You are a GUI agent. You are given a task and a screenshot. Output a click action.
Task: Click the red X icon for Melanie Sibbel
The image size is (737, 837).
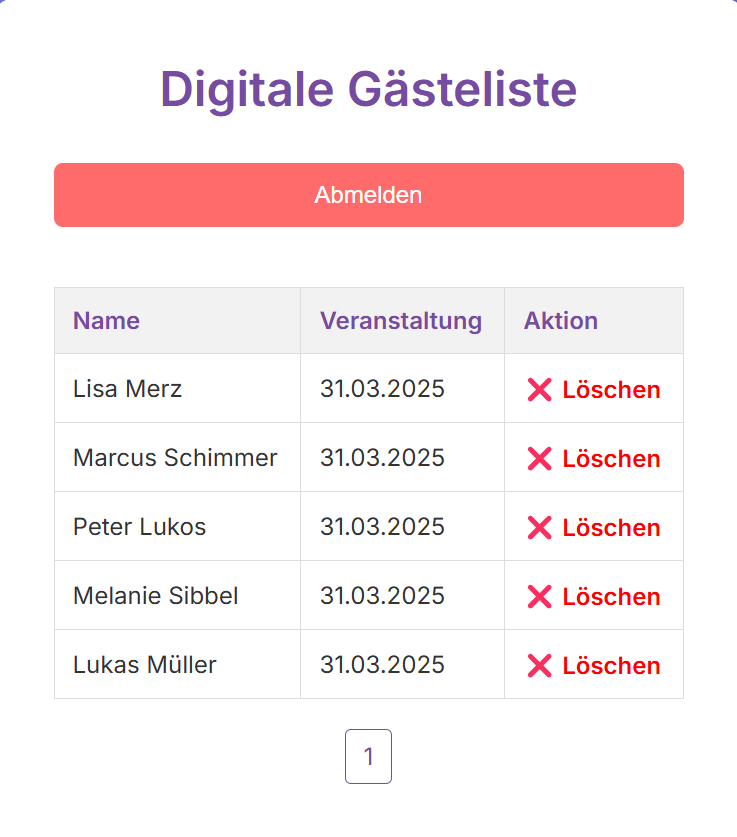point(539,597)
